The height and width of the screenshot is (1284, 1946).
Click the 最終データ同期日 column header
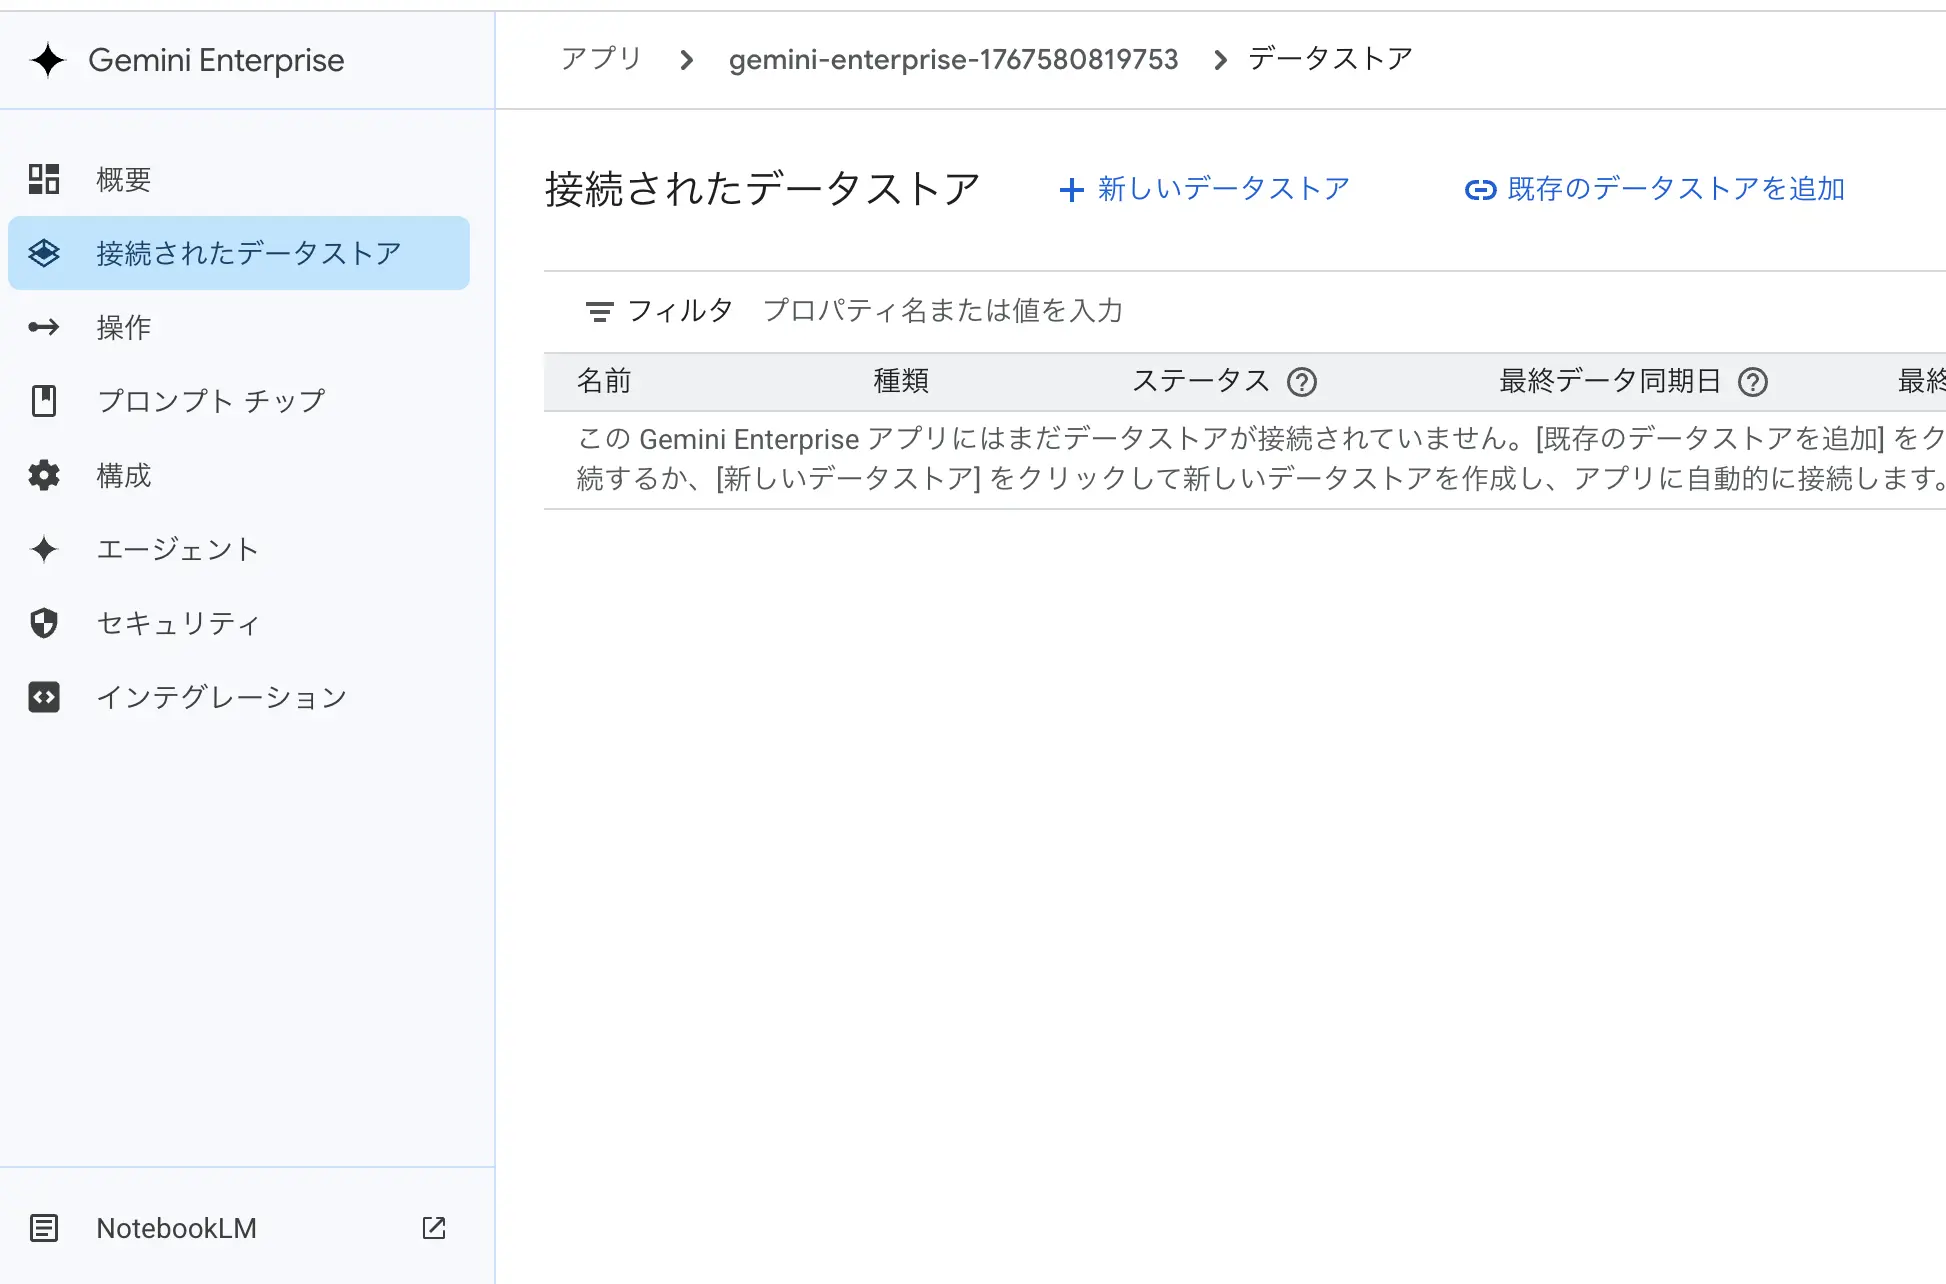[1610, 381]
